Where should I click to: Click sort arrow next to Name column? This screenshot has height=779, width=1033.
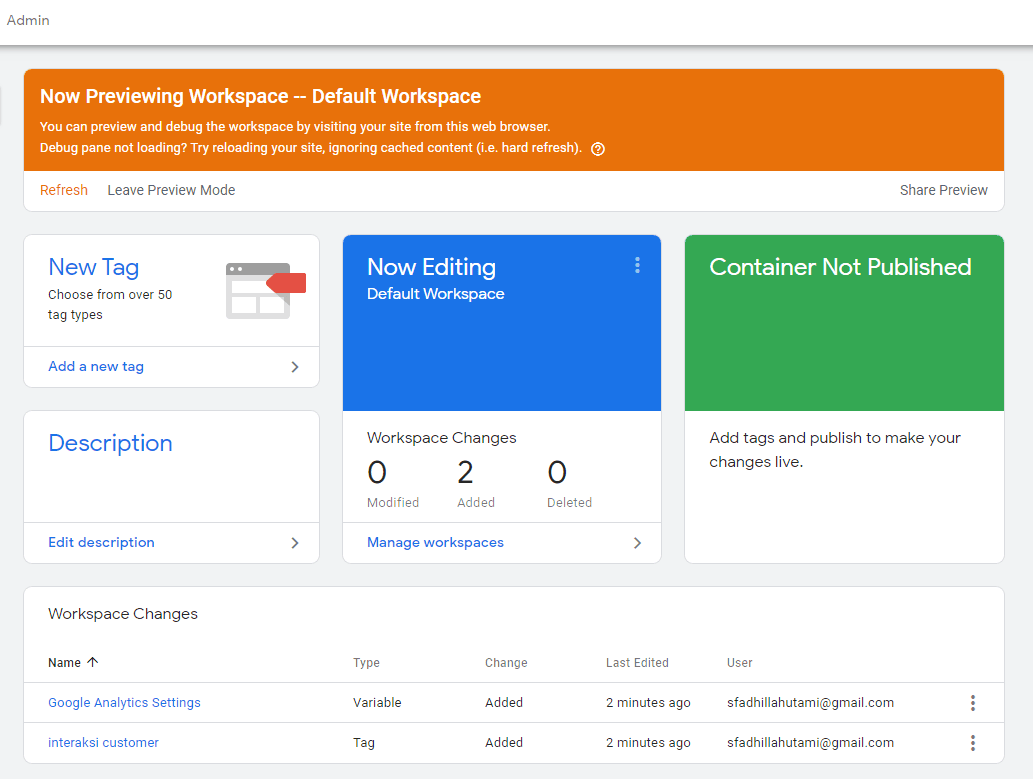tap(93, 662)
